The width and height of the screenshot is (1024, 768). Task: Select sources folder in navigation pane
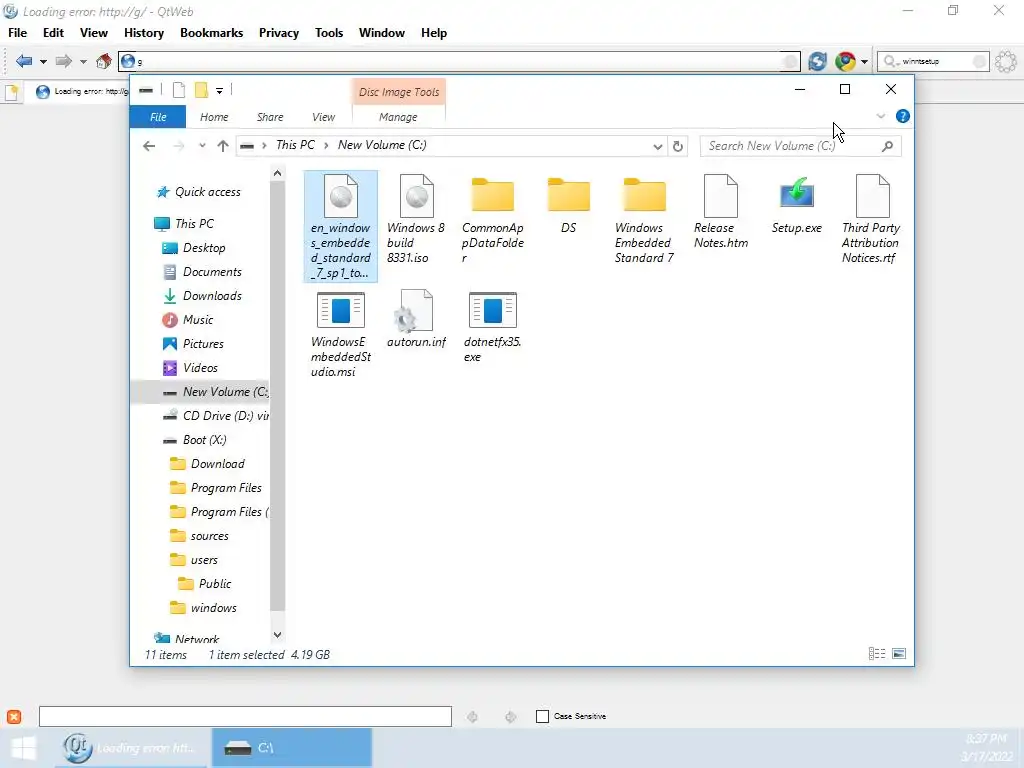[199, 536]
